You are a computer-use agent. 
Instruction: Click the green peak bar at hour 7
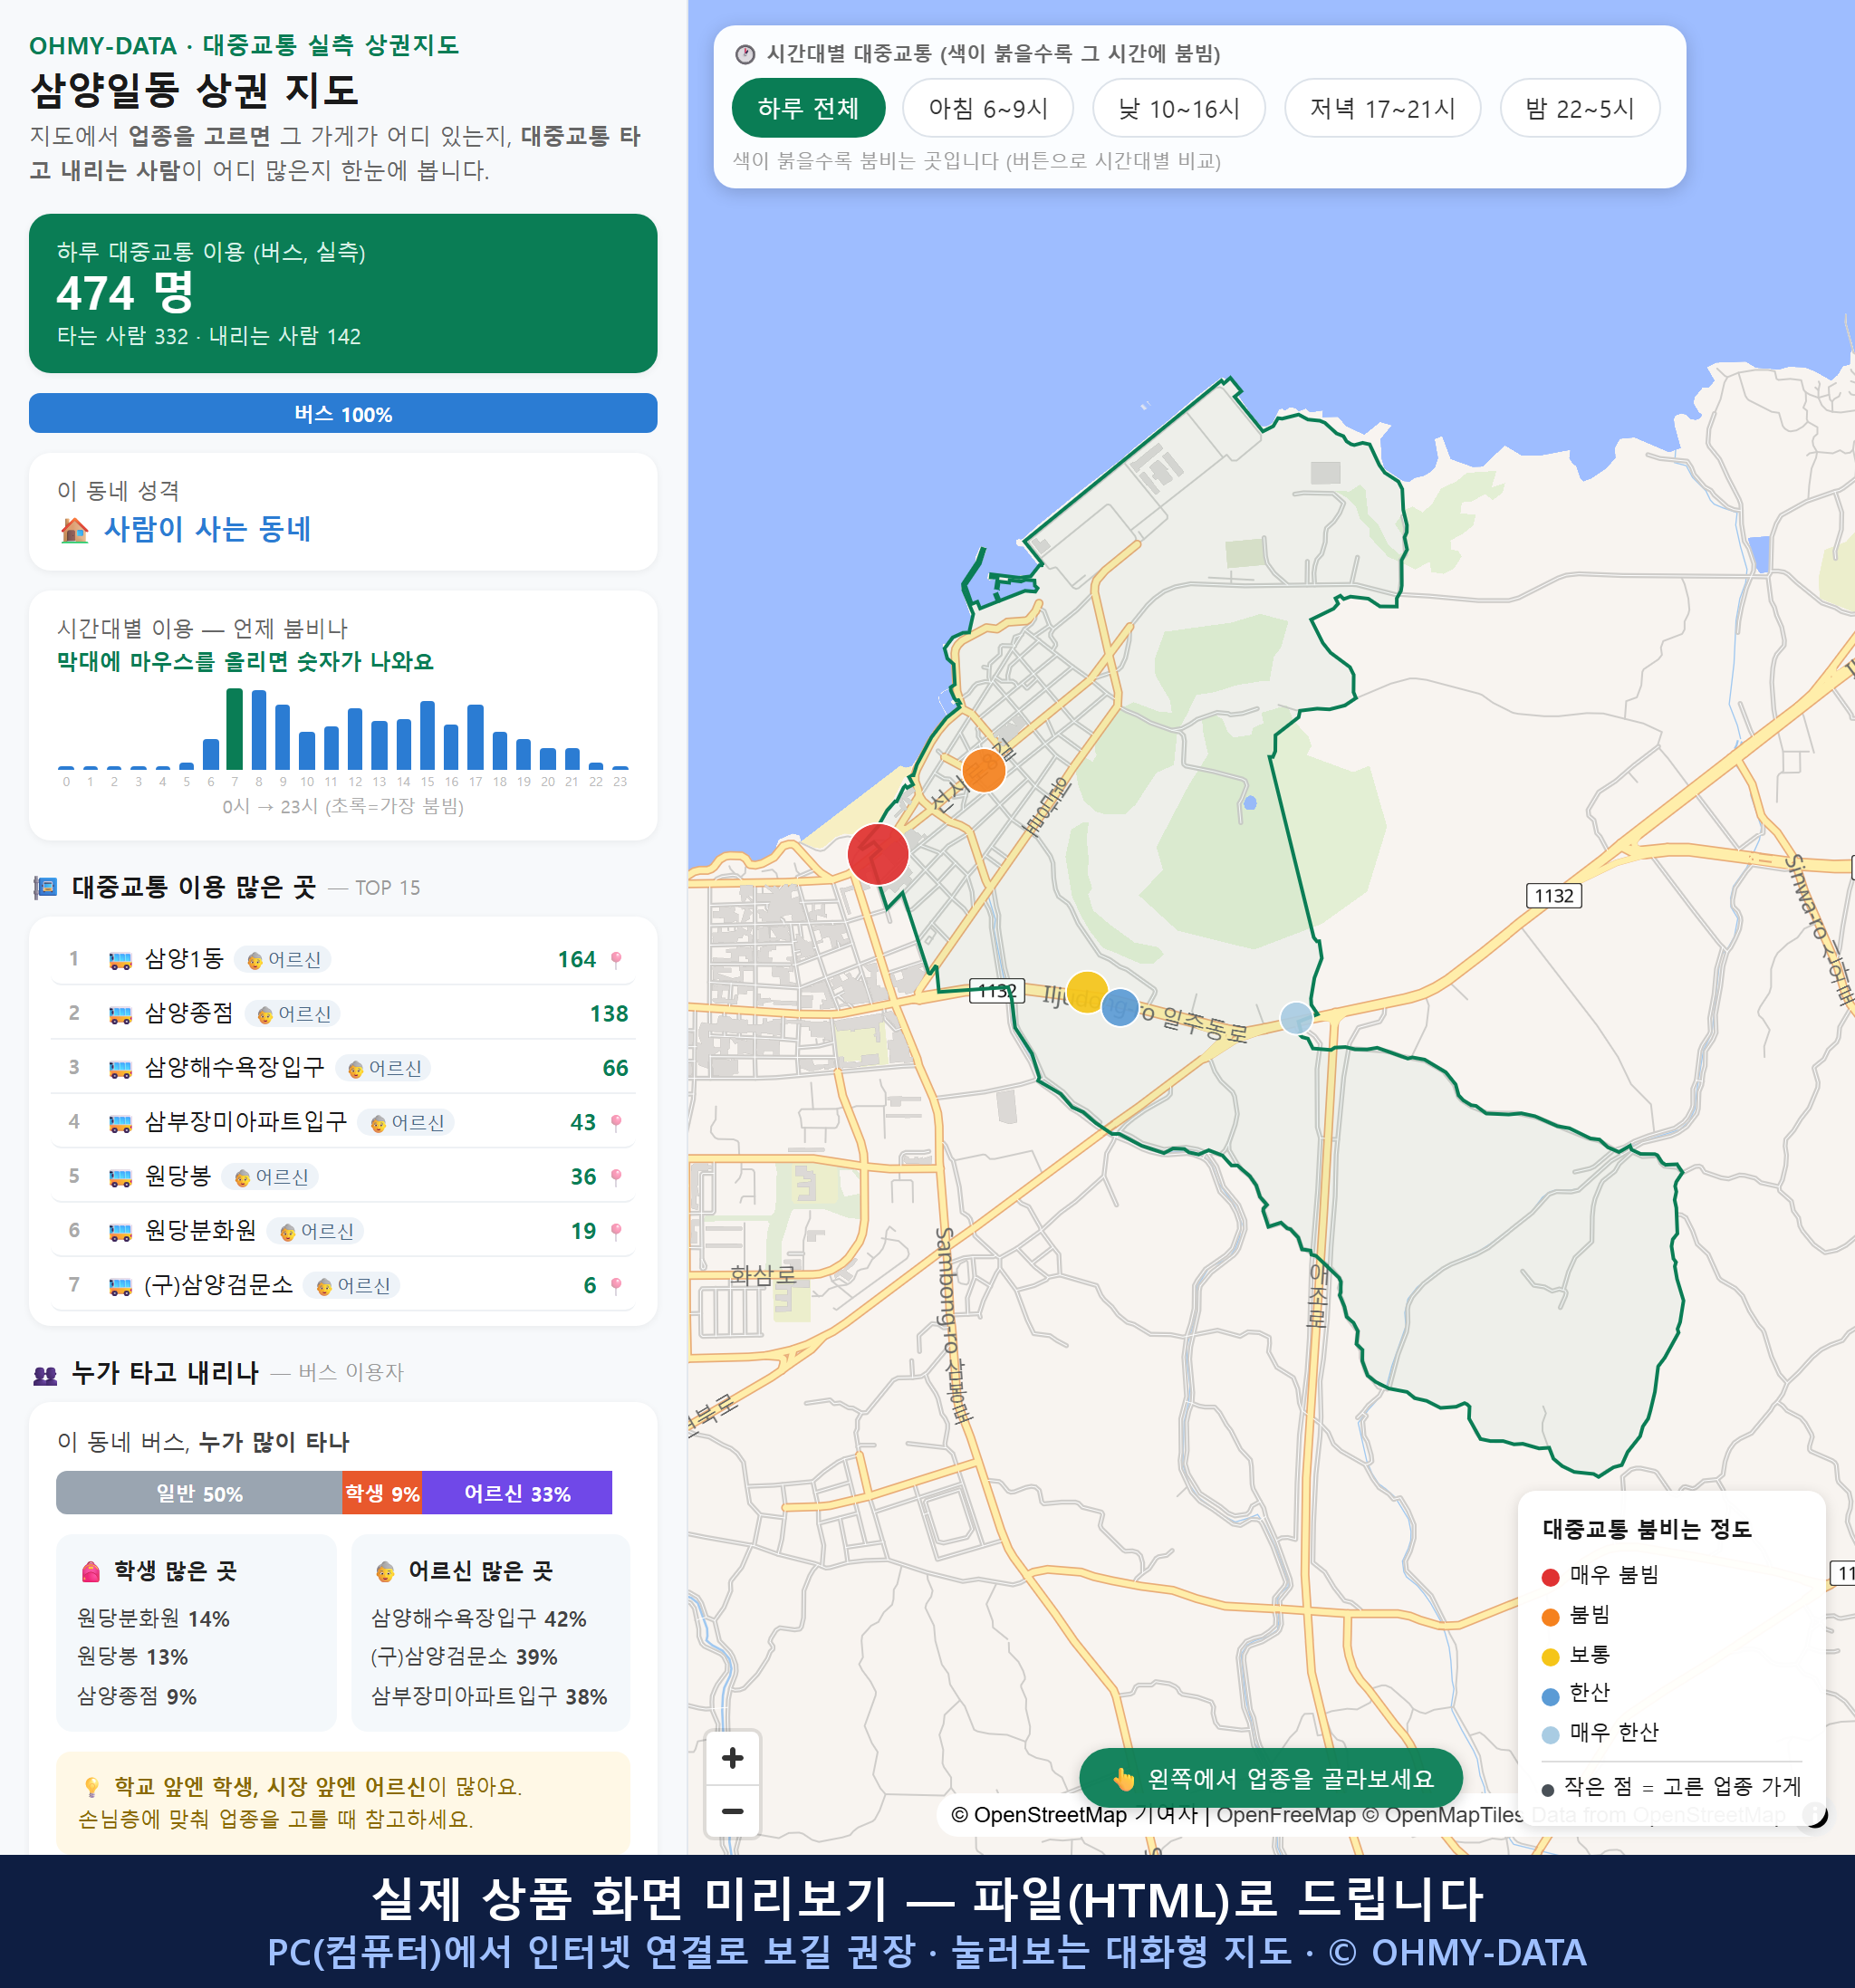pyautogui.click(x=234, y=729)
